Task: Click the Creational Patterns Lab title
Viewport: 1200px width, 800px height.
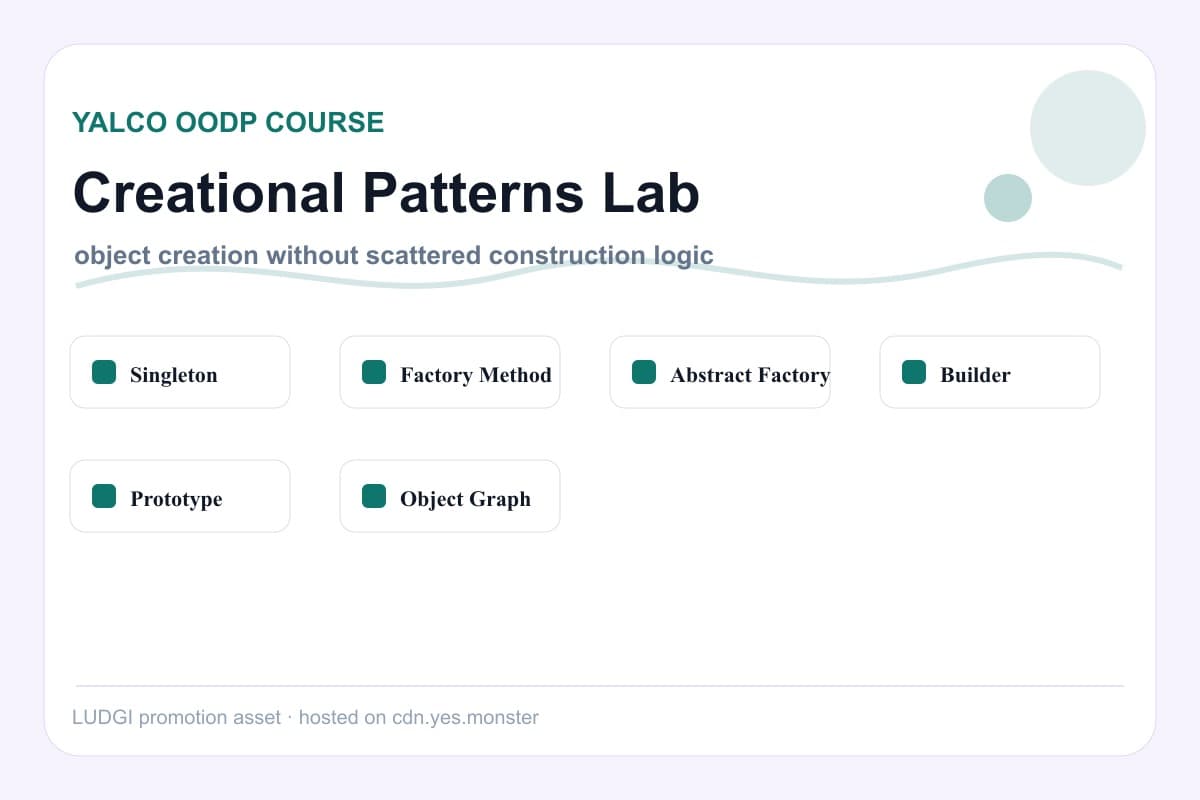Action: click(386, 192)
